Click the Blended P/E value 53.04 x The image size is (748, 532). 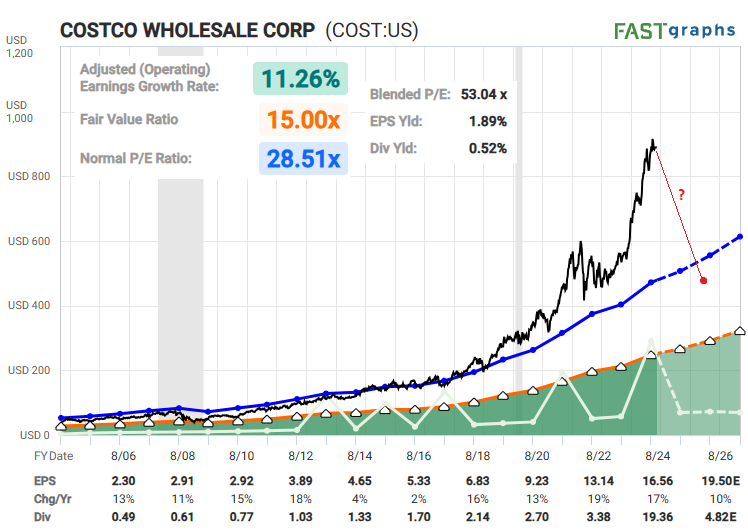click(483, 95)
